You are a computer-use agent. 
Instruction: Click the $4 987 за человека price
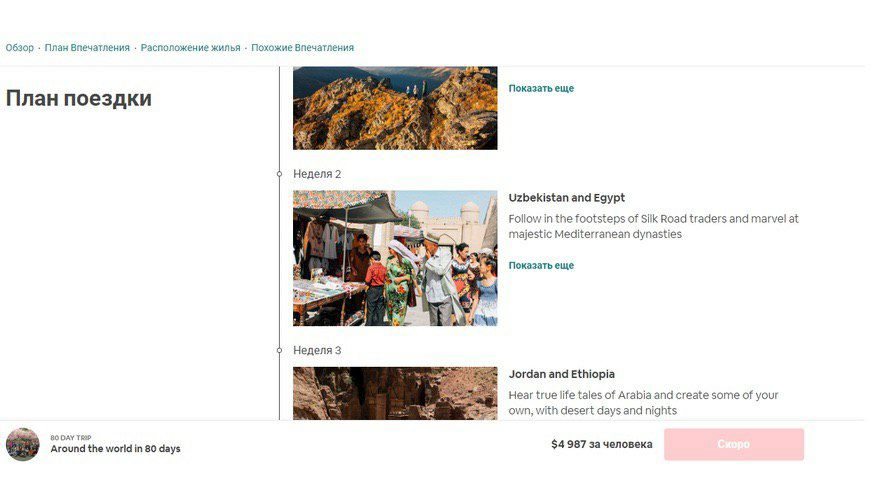coord(602,444)
